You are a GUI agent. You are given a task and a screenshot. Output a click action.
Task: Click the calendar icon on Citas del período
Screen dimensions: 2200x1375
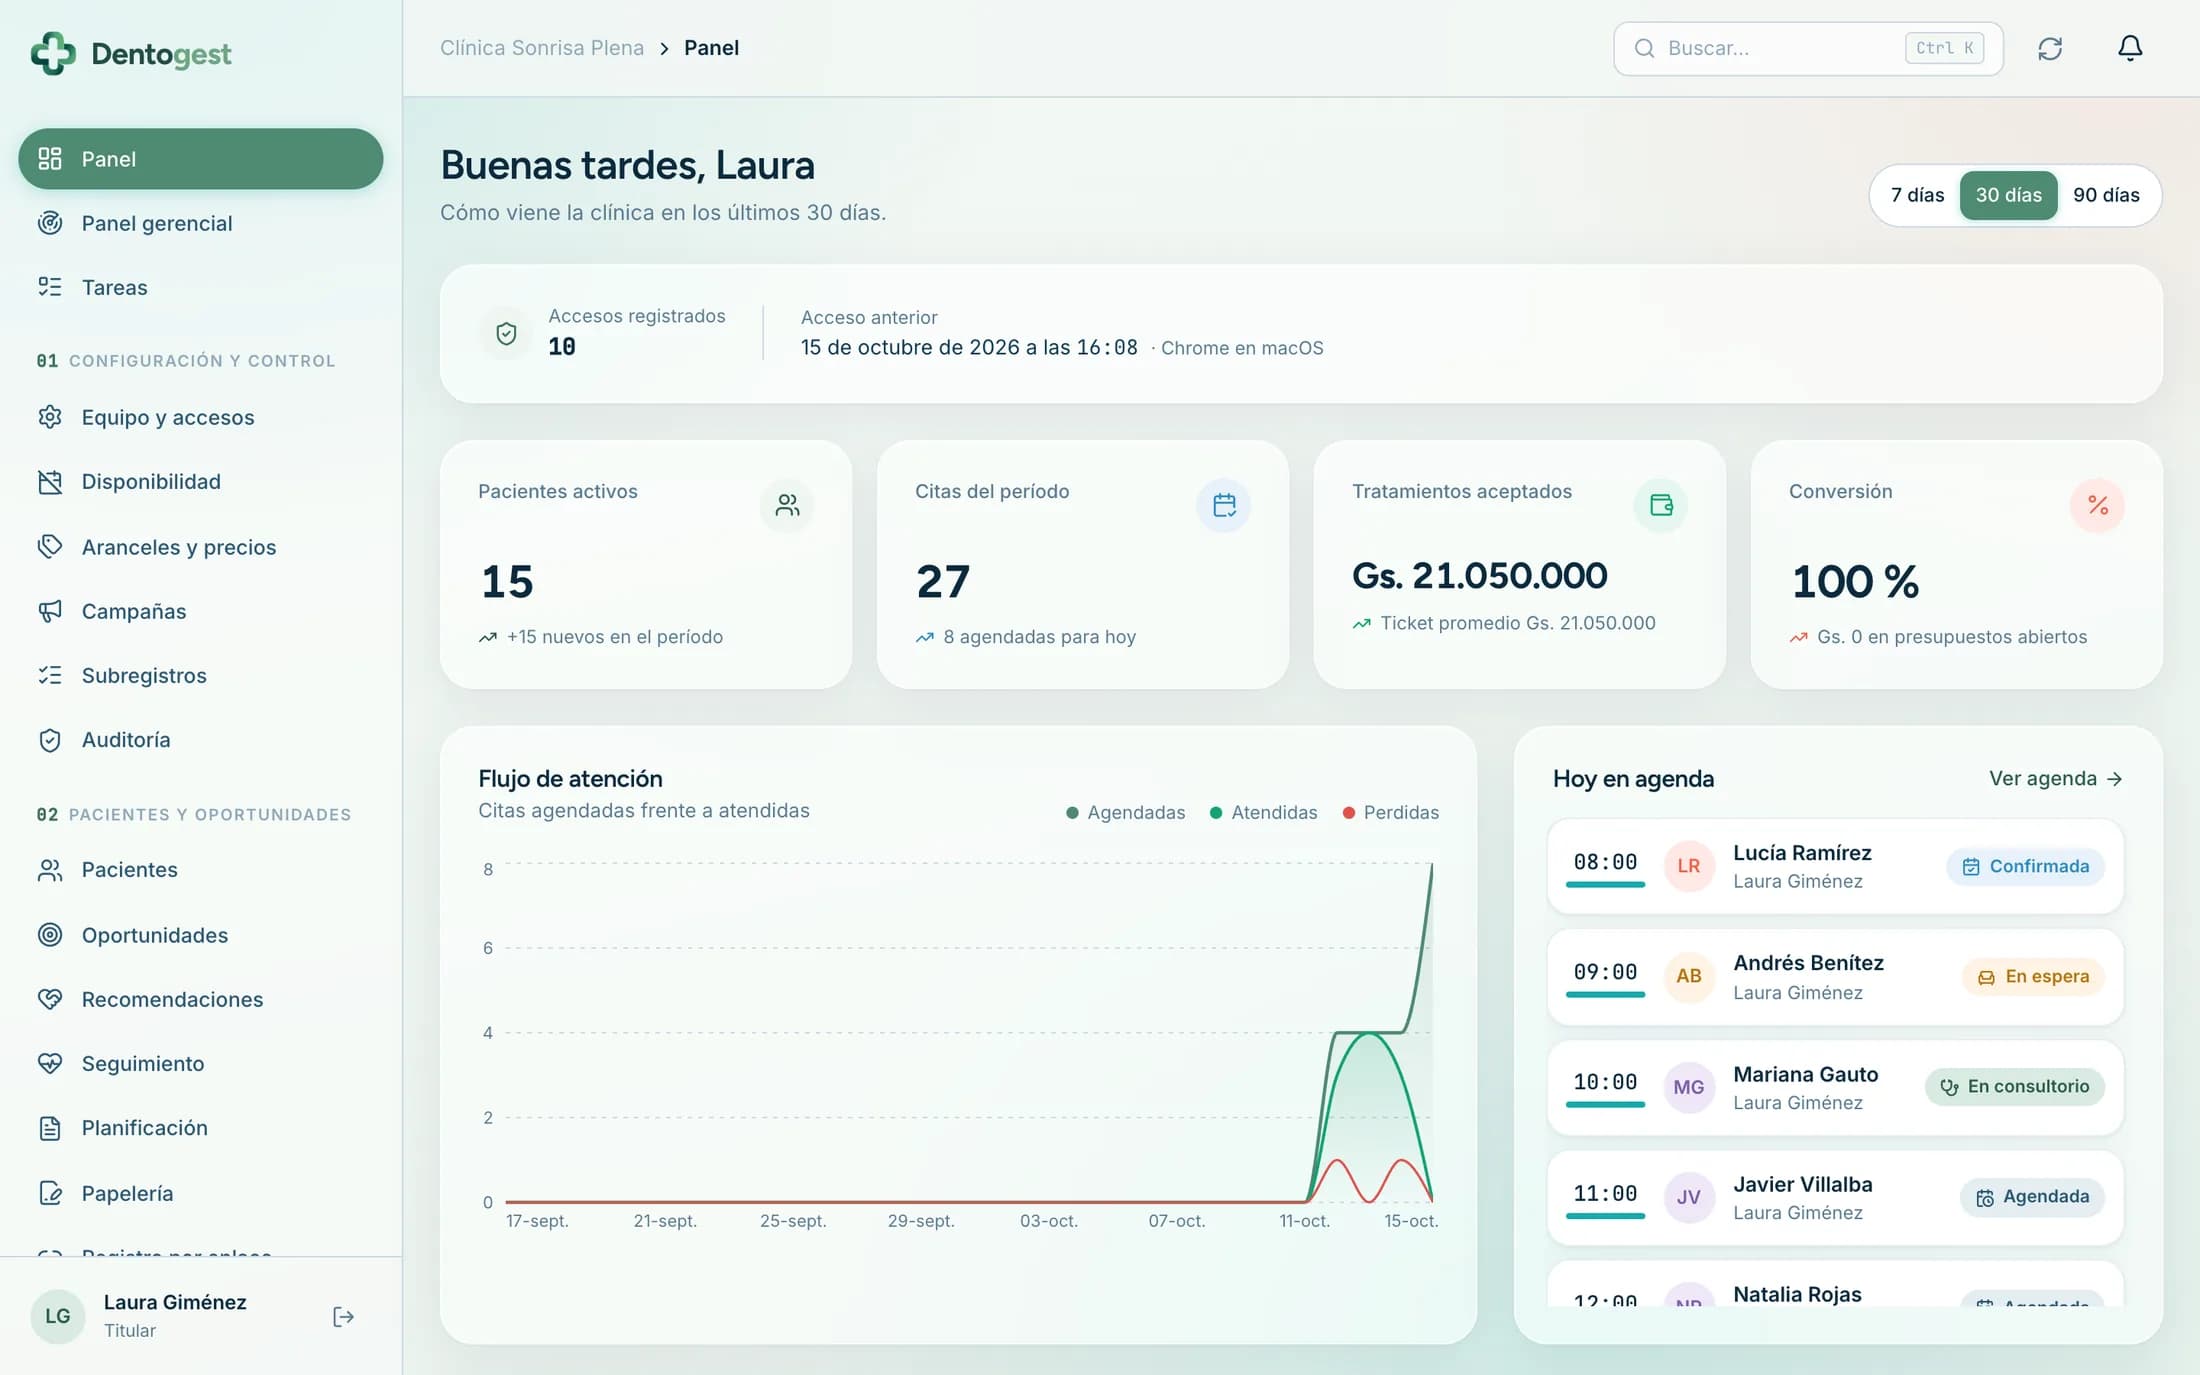[1224, 505]
